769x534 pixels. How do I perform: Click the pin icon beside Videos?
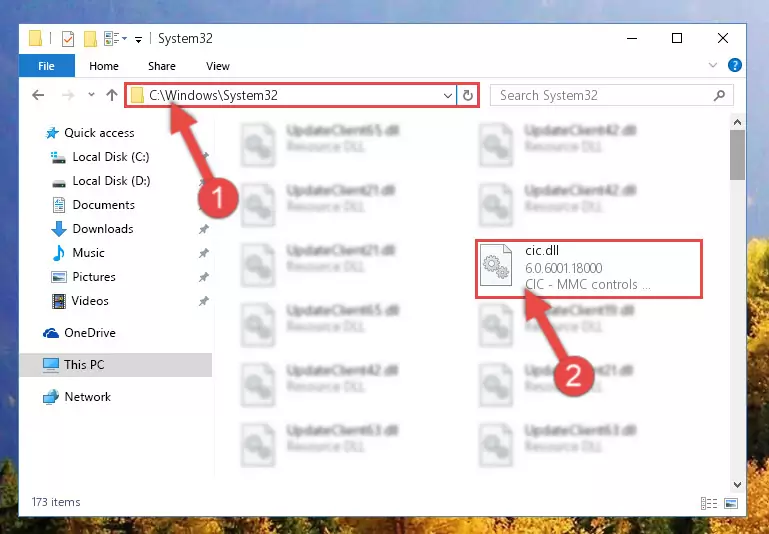pos(204,301)
